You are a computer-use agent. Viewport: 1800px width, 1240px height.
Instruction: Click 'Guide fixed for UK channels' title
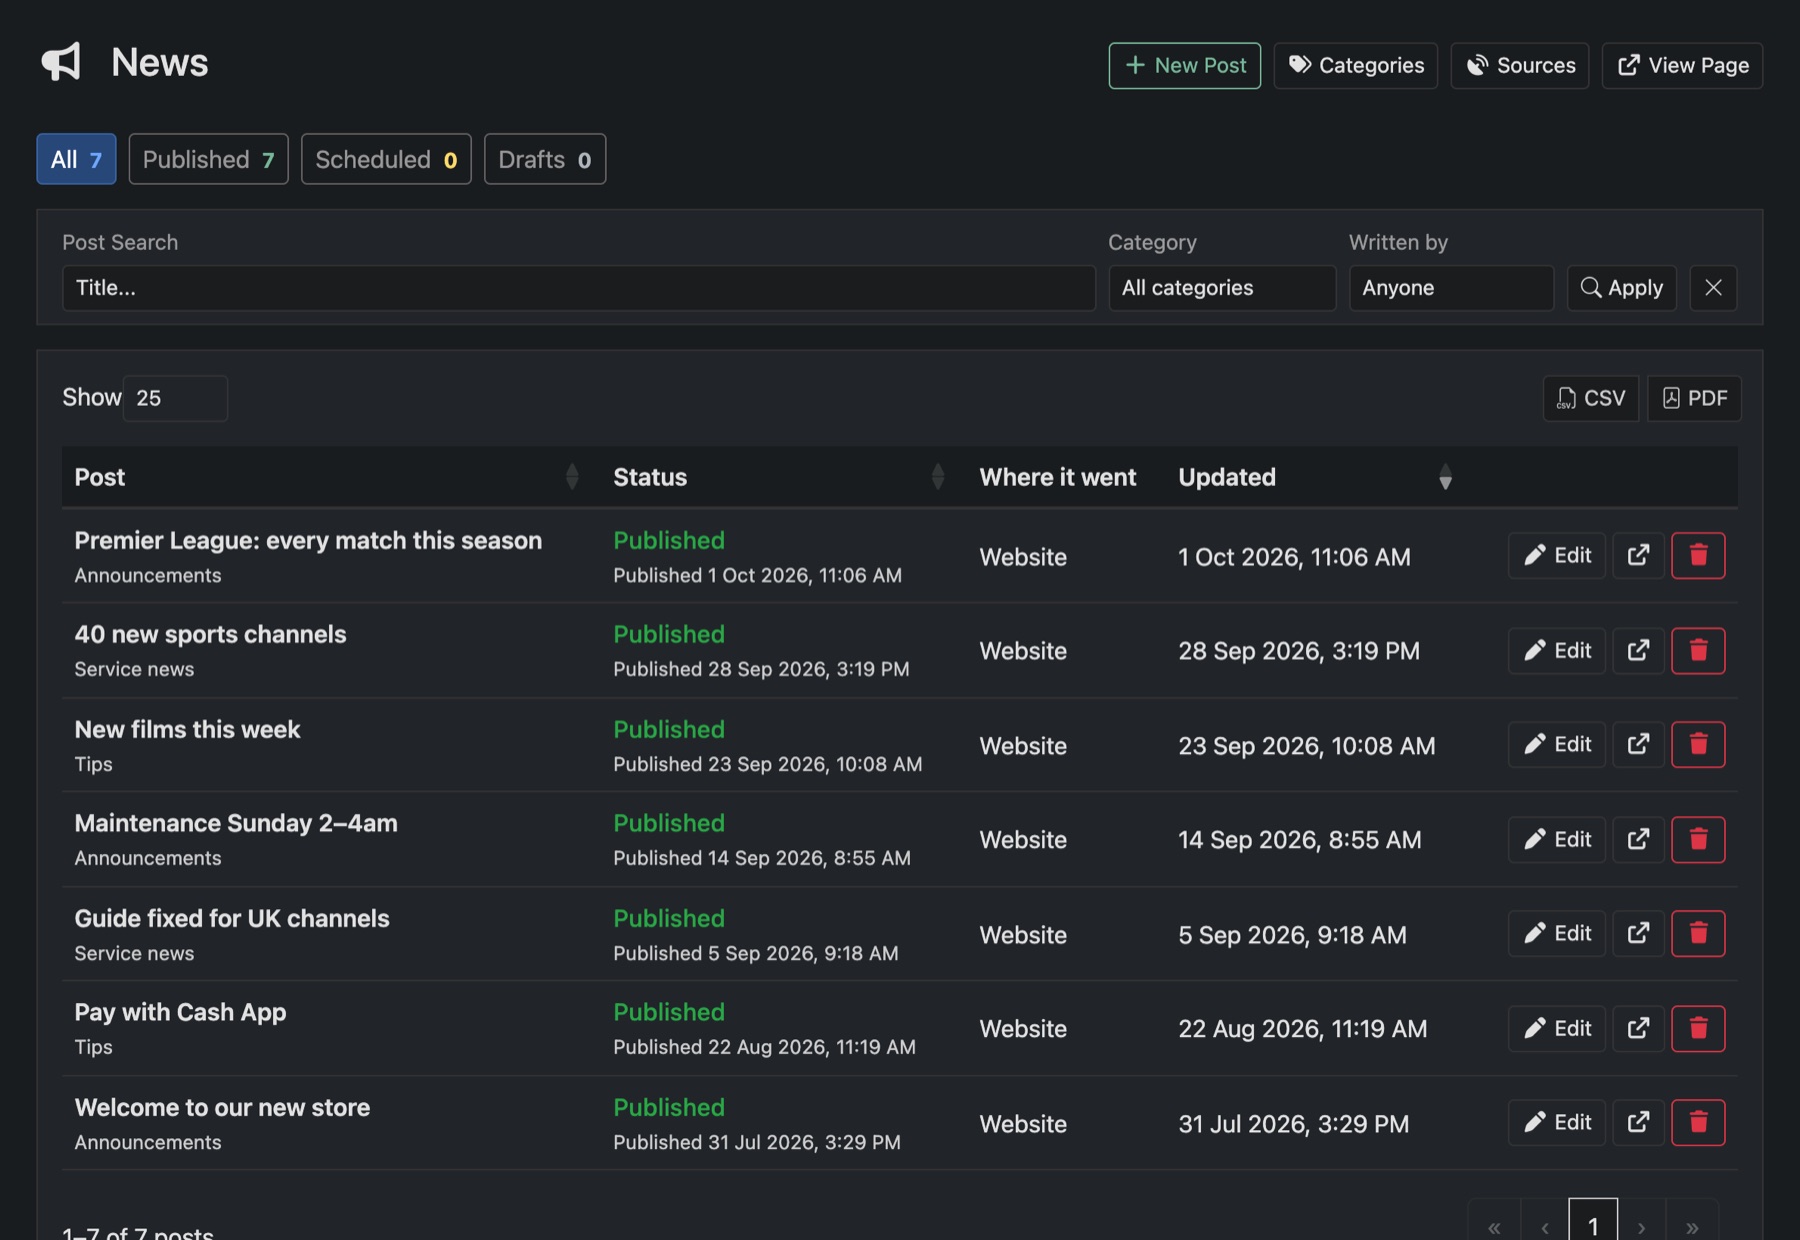(232, 918)
